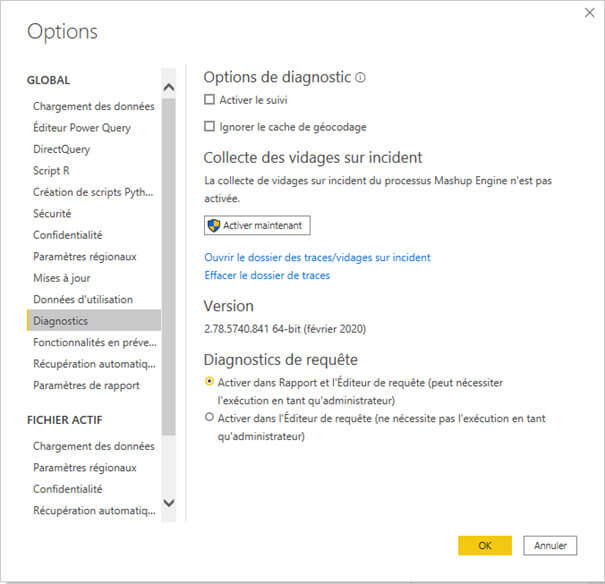Click the FICHIER ACTIF section header
This screenshot has height=584, width=605.
click(x=65, y=420)
